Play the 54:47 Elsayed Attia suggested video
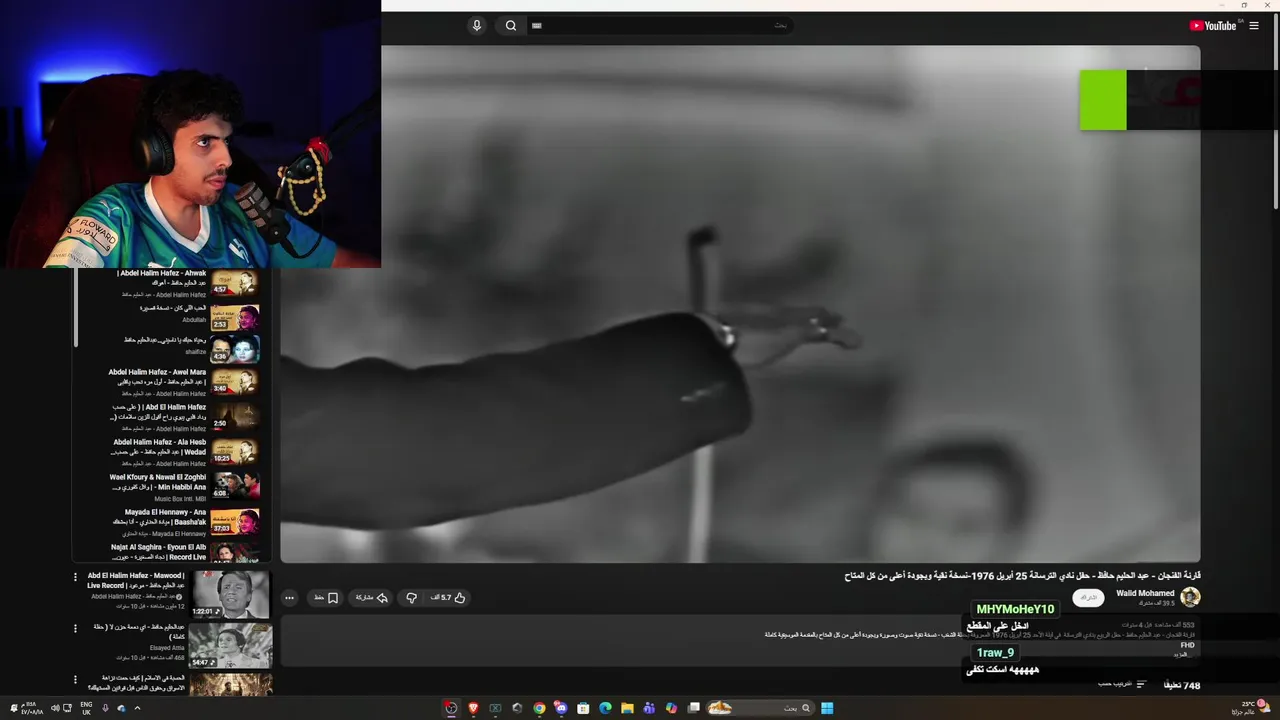The image size is (1280, 720). [231, 645]
